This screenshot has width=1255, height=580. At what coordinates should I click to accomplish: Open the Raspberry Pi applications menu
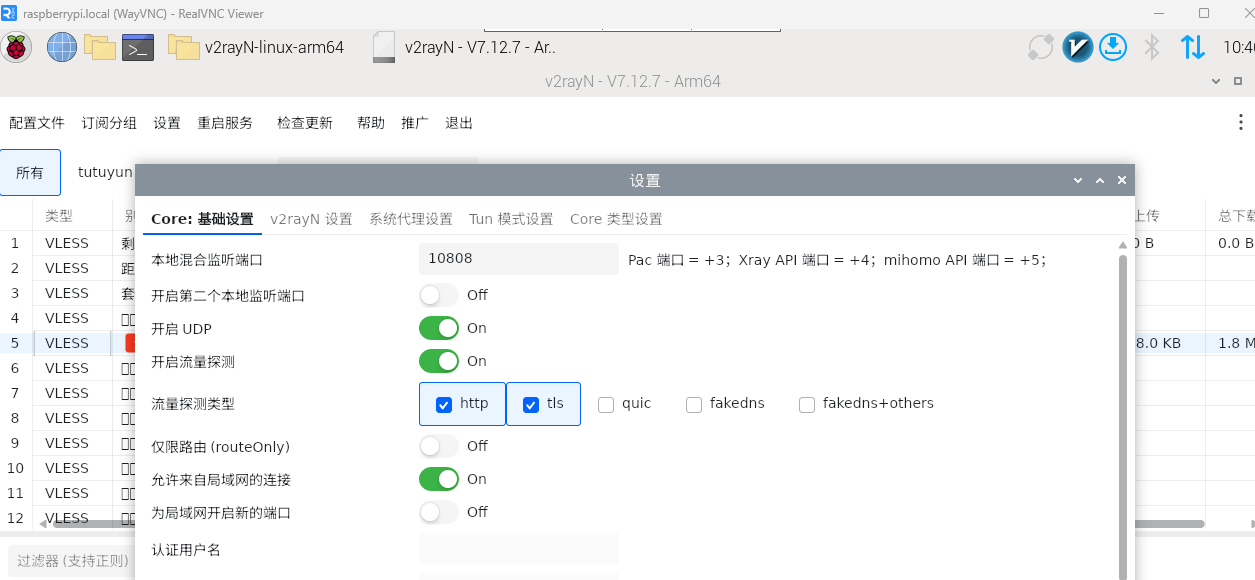(x=17, y=46)
